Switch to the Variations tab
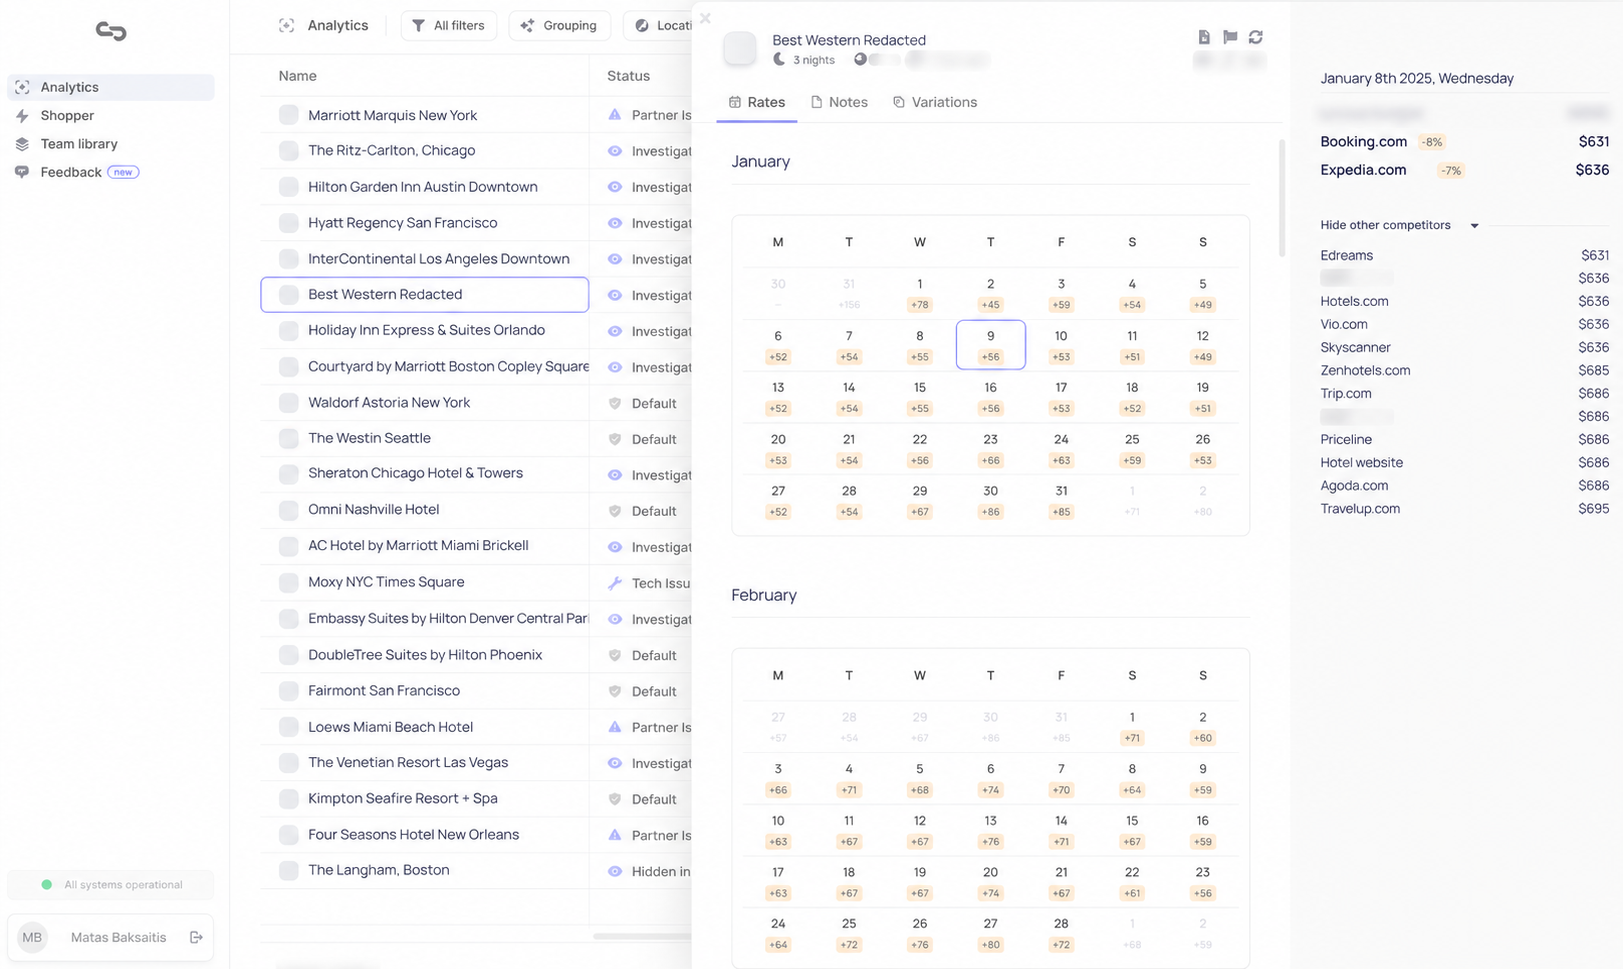This screenshot has height=969, width=1623. click(935, 102)
